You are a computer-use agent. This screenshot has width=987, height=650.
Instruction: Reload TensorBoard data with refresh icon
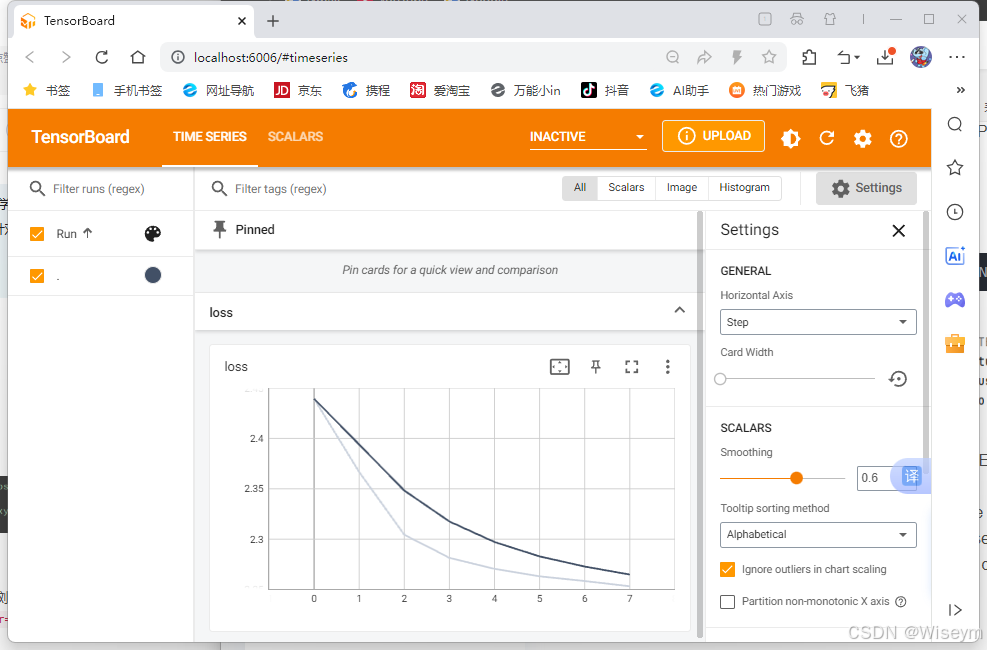point(826,138)
